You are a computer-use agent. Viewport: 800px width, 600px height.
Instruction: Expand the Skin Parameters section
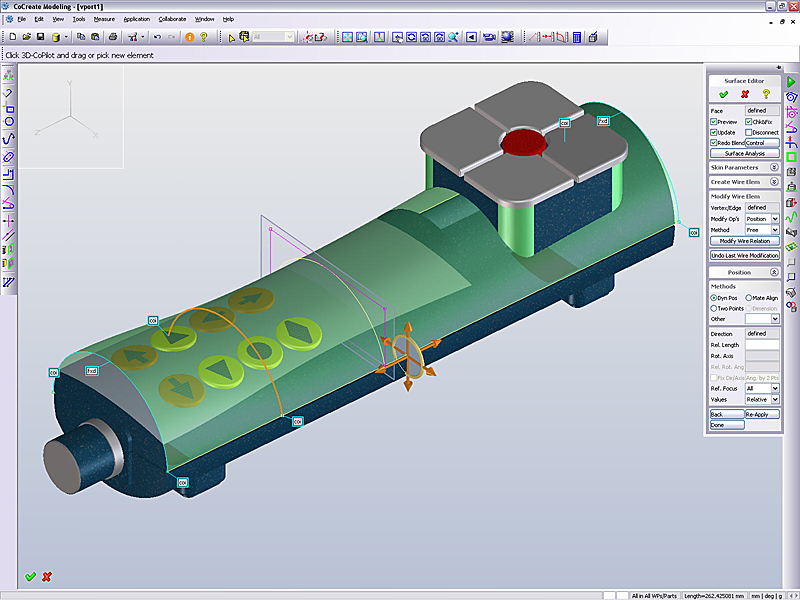[774, 167]
